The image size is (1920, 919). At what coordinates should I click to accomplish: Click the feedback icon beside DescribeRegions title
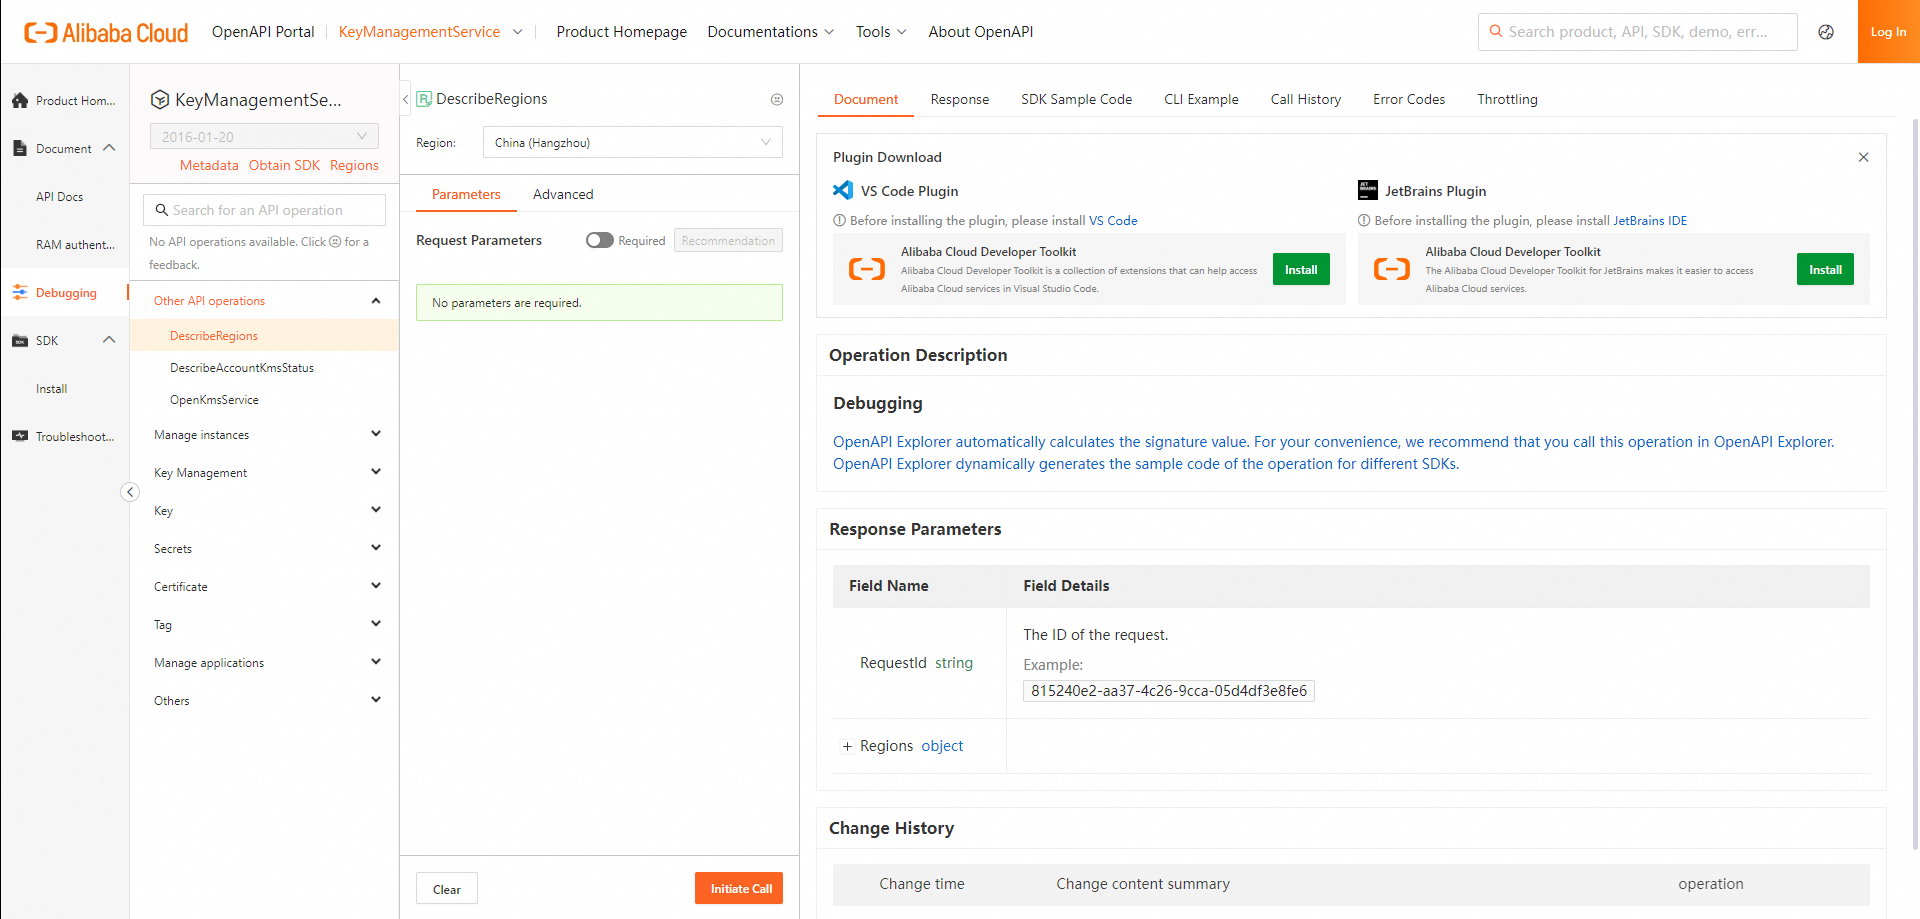[x=777, y=100]
